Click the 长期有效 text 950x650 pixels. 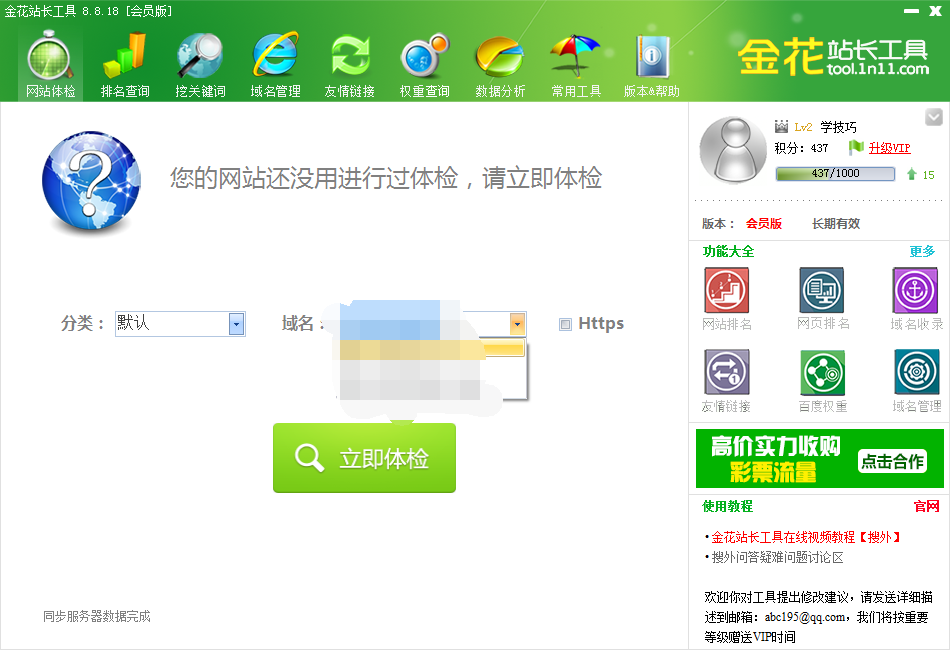click(836, 224)
